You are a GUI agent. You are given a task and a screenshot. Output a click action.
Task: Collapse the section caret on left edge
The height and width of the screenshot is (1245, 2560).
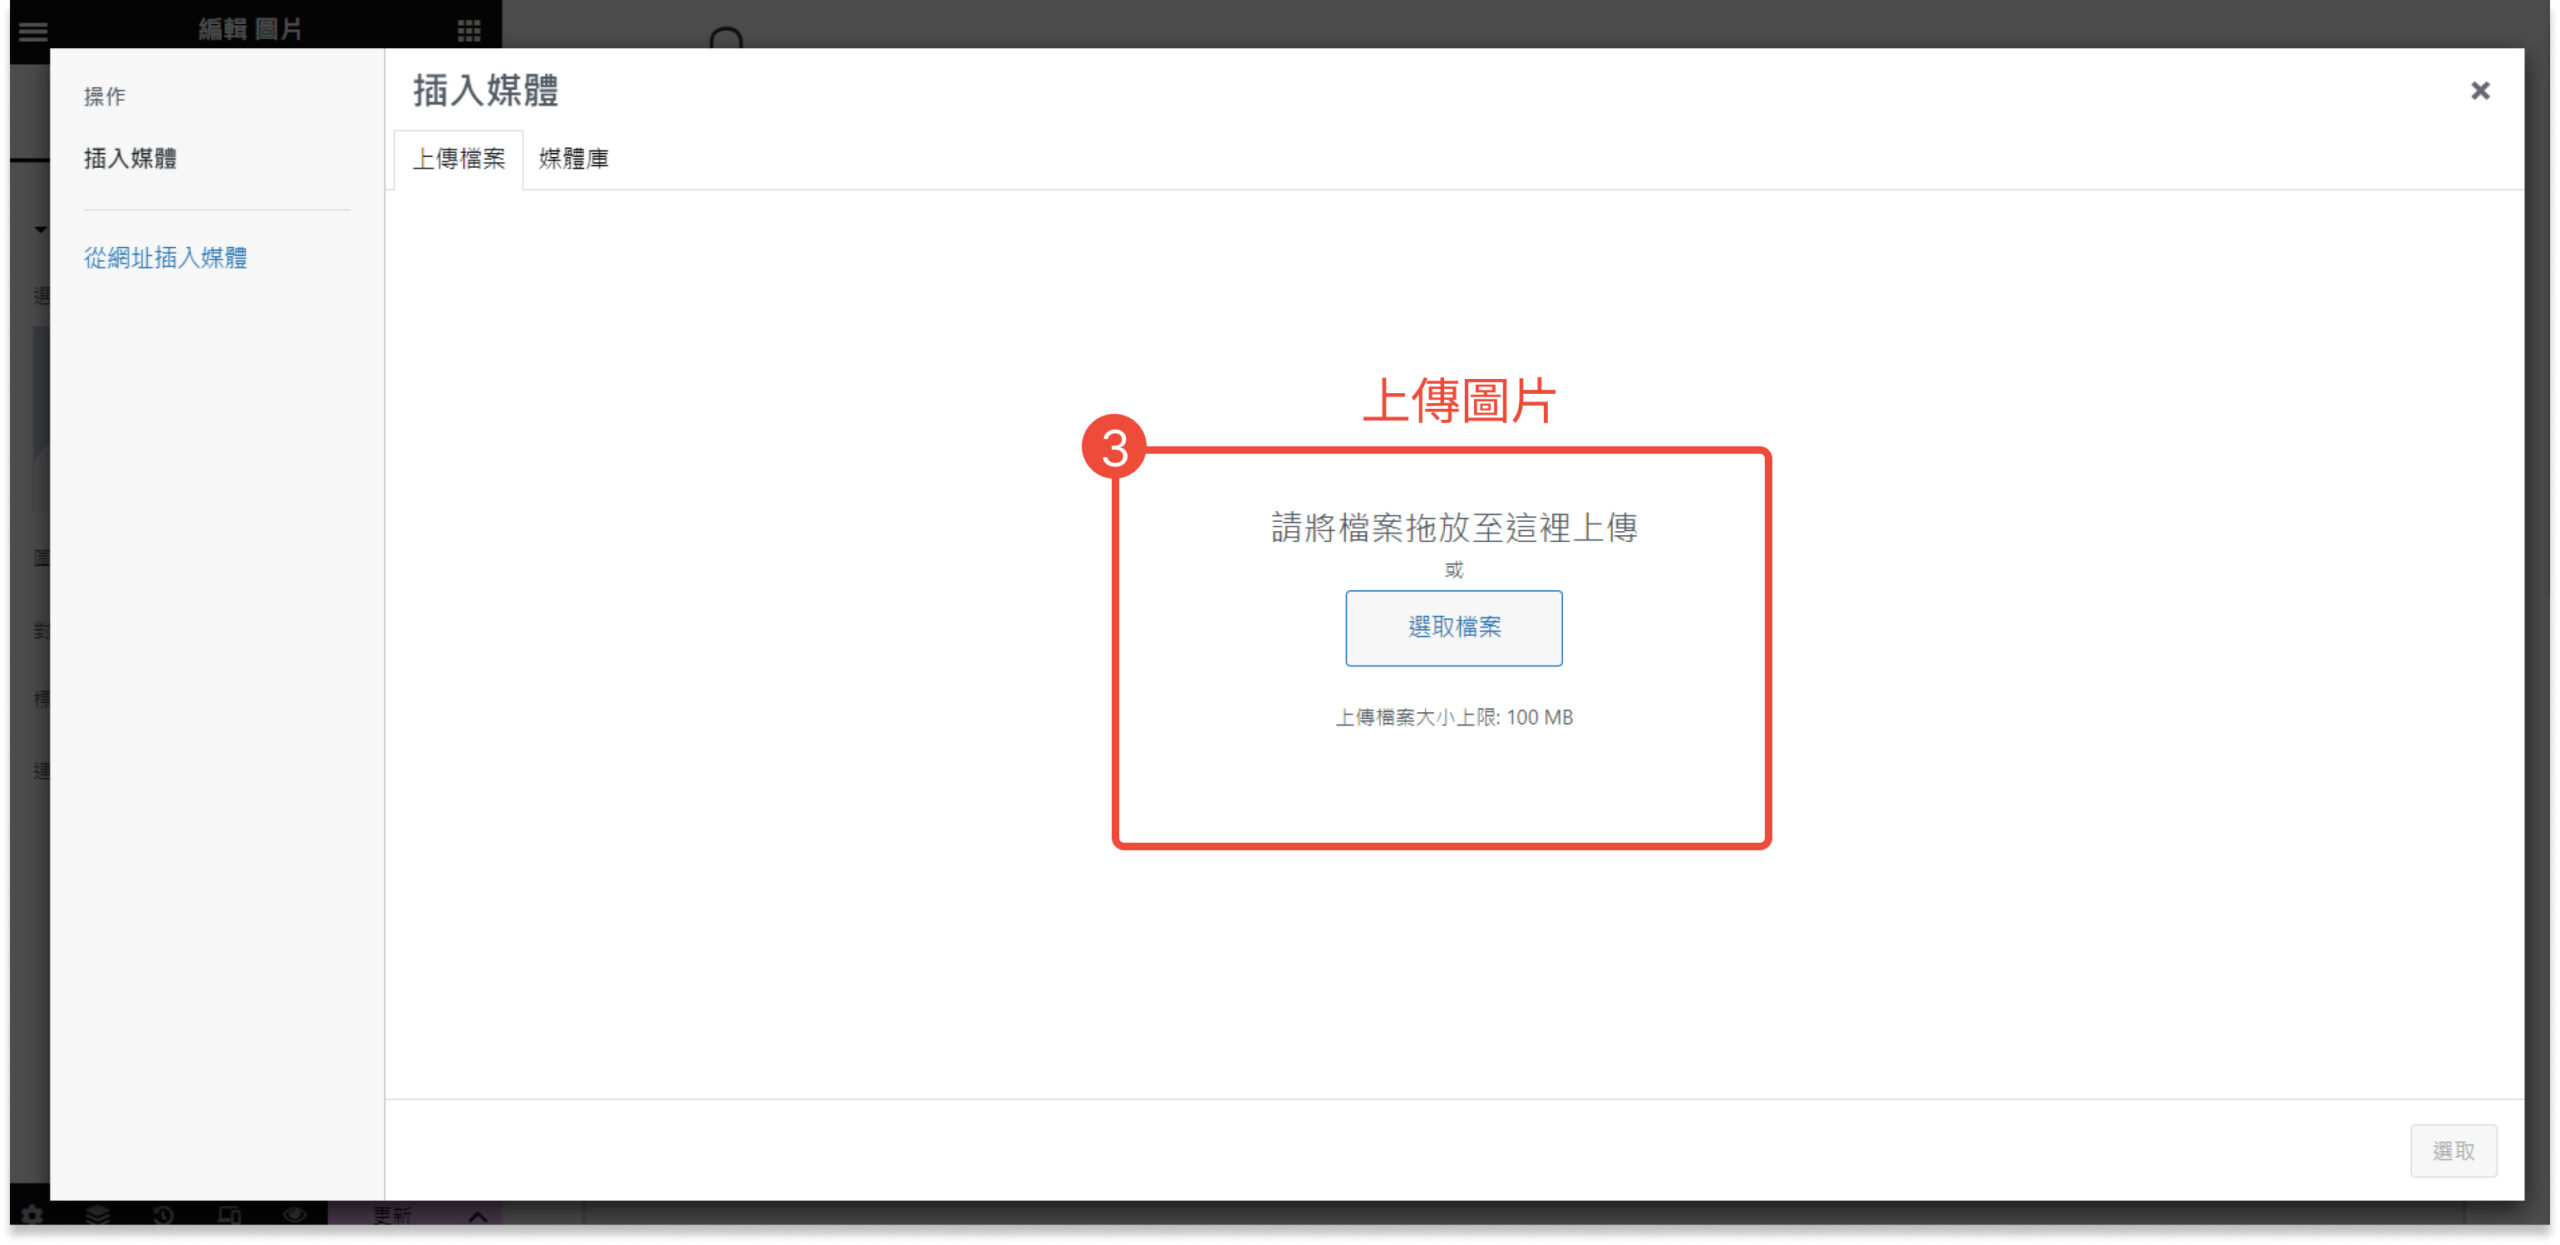coord(40,230)
